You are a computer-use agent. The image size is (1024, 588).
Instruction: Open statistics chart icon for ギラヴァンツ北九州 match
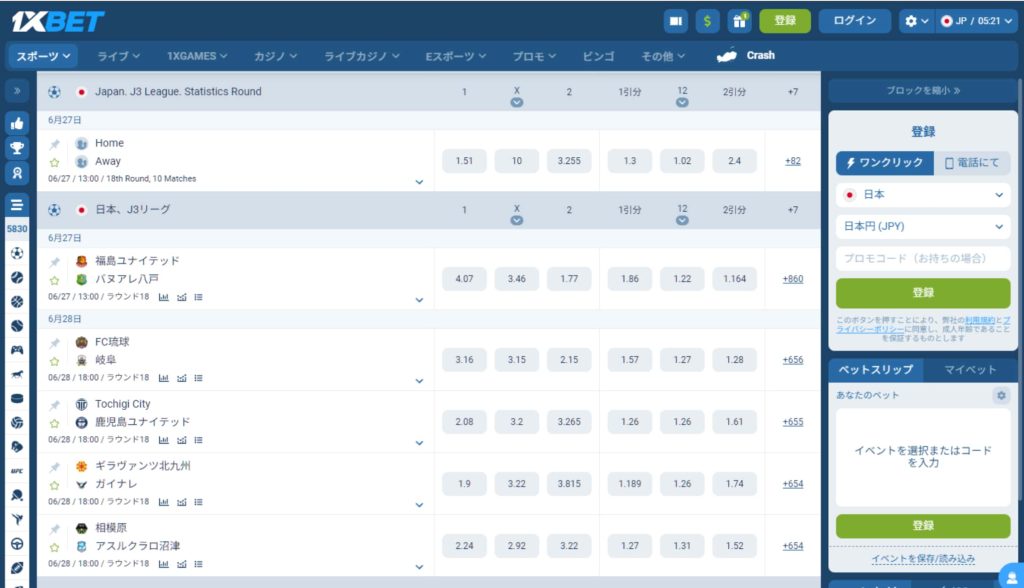pyautogui.click(x=164, y=502)
